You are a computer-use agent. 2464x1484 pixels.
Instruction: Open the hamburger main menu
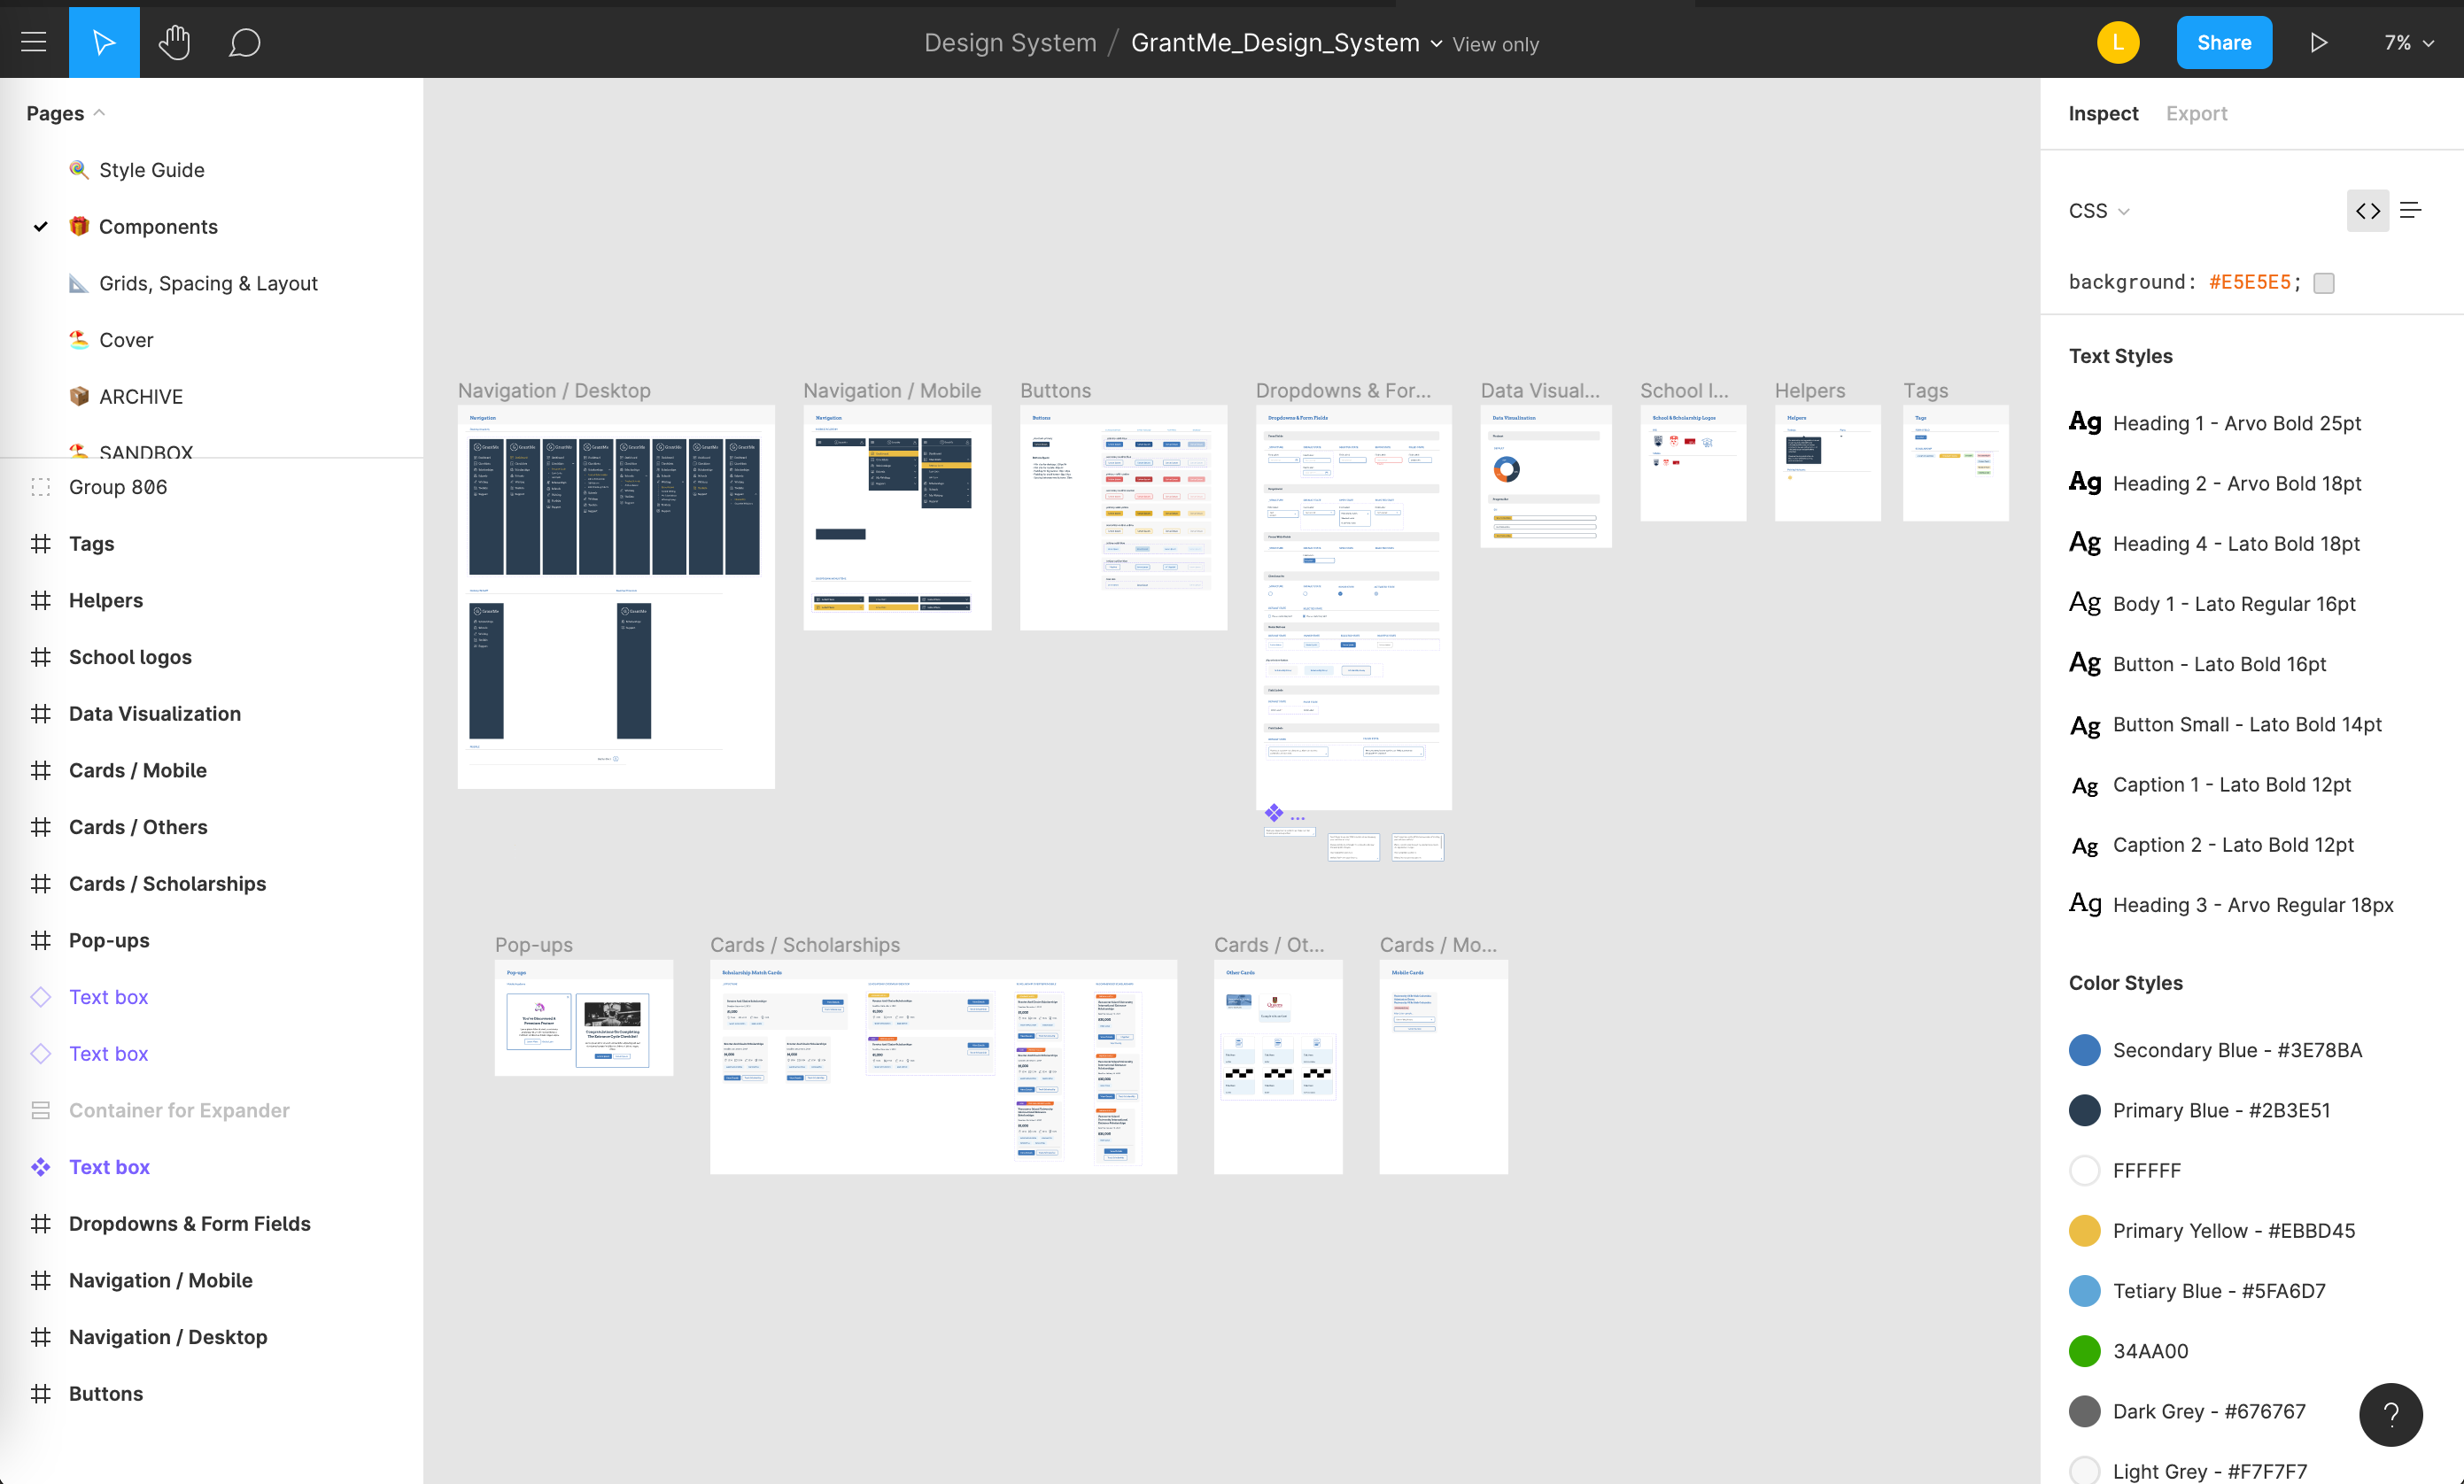pos(34,42)
